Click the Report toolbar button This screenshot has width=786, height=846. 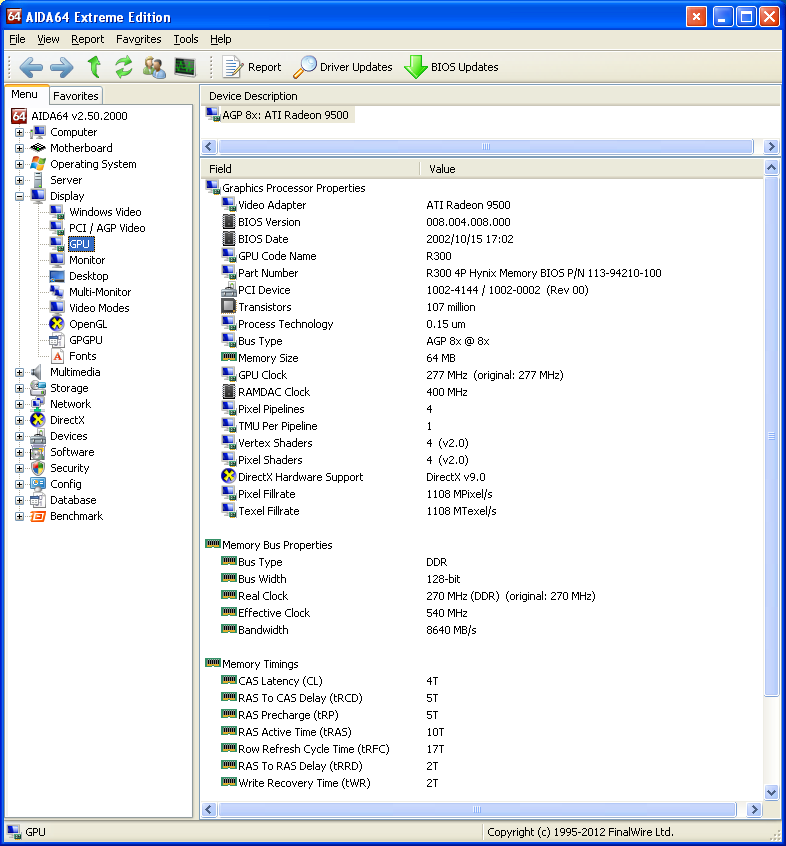click(x=252, y=67)
